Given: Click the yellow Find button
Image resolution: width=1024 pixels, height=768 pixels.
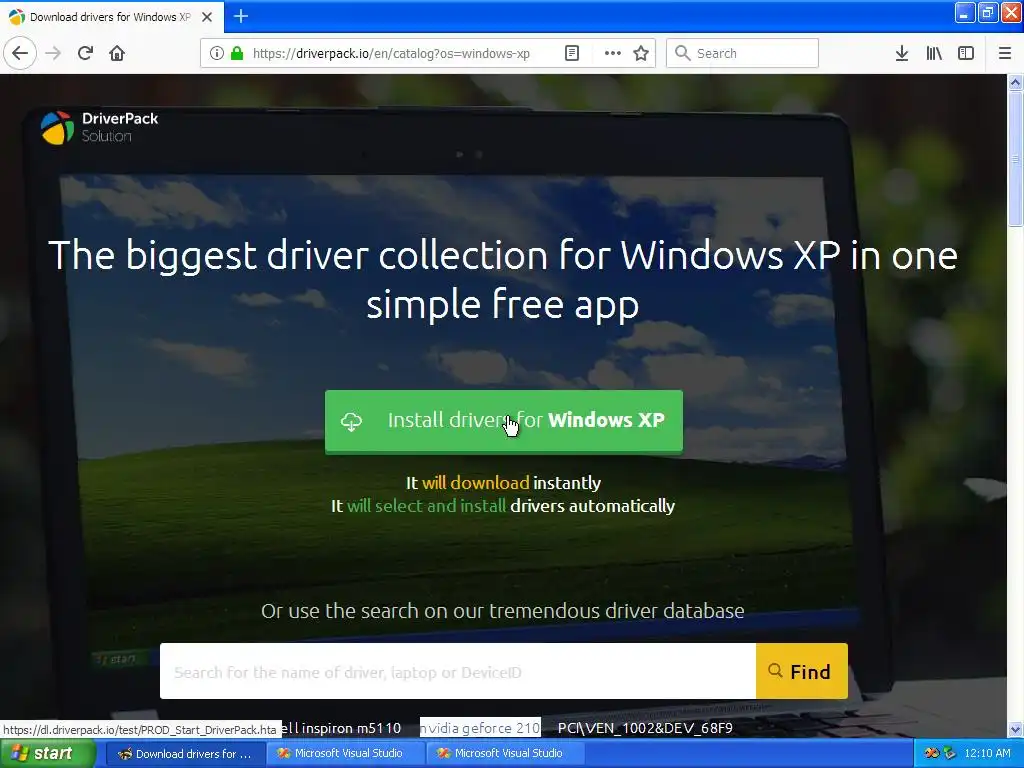Looking at the screenshot, I should point(802,671).
